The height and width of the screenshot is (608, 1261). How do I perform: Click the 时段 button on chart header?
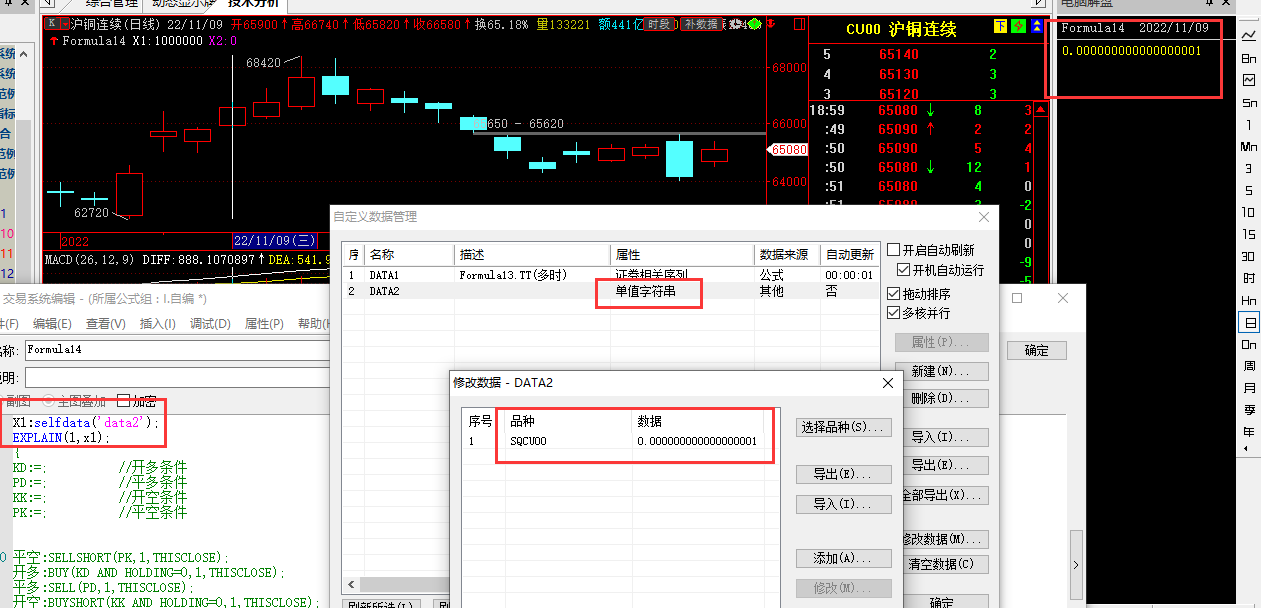click(658, 24)
